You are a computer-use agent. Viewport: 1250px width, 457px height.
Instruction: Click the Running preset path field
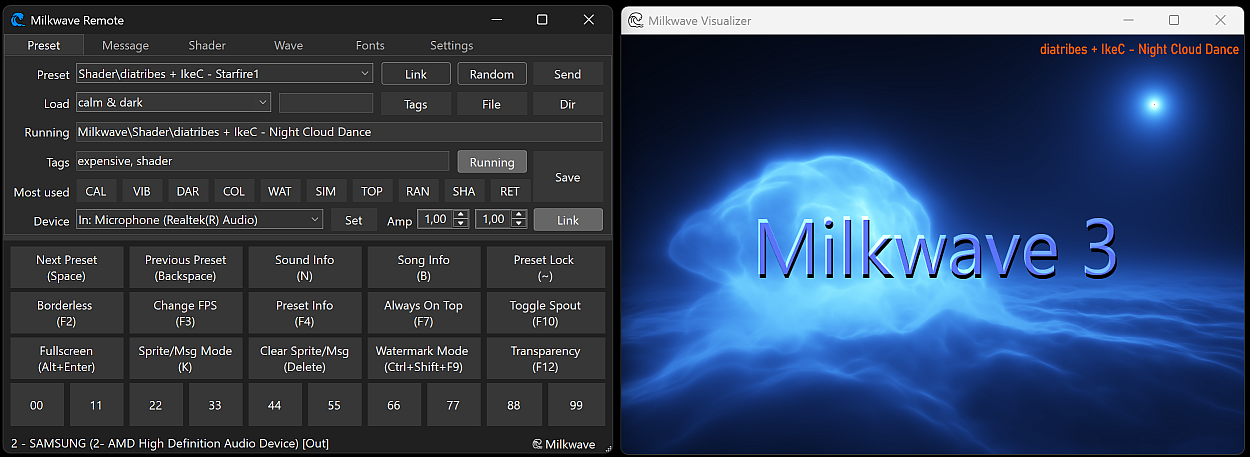[339, 132]
